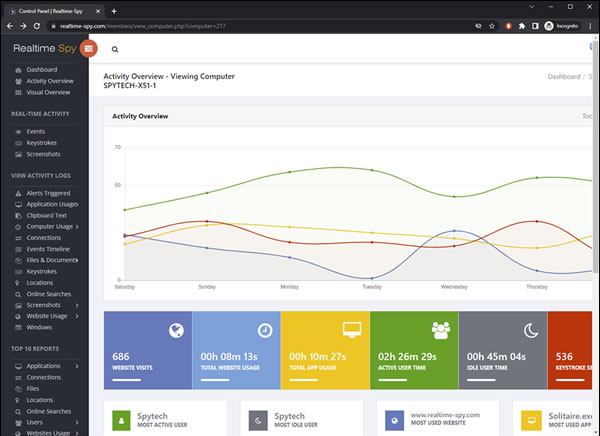
Task: Open Visual Overview in sidebar
Action: point(48,92)
